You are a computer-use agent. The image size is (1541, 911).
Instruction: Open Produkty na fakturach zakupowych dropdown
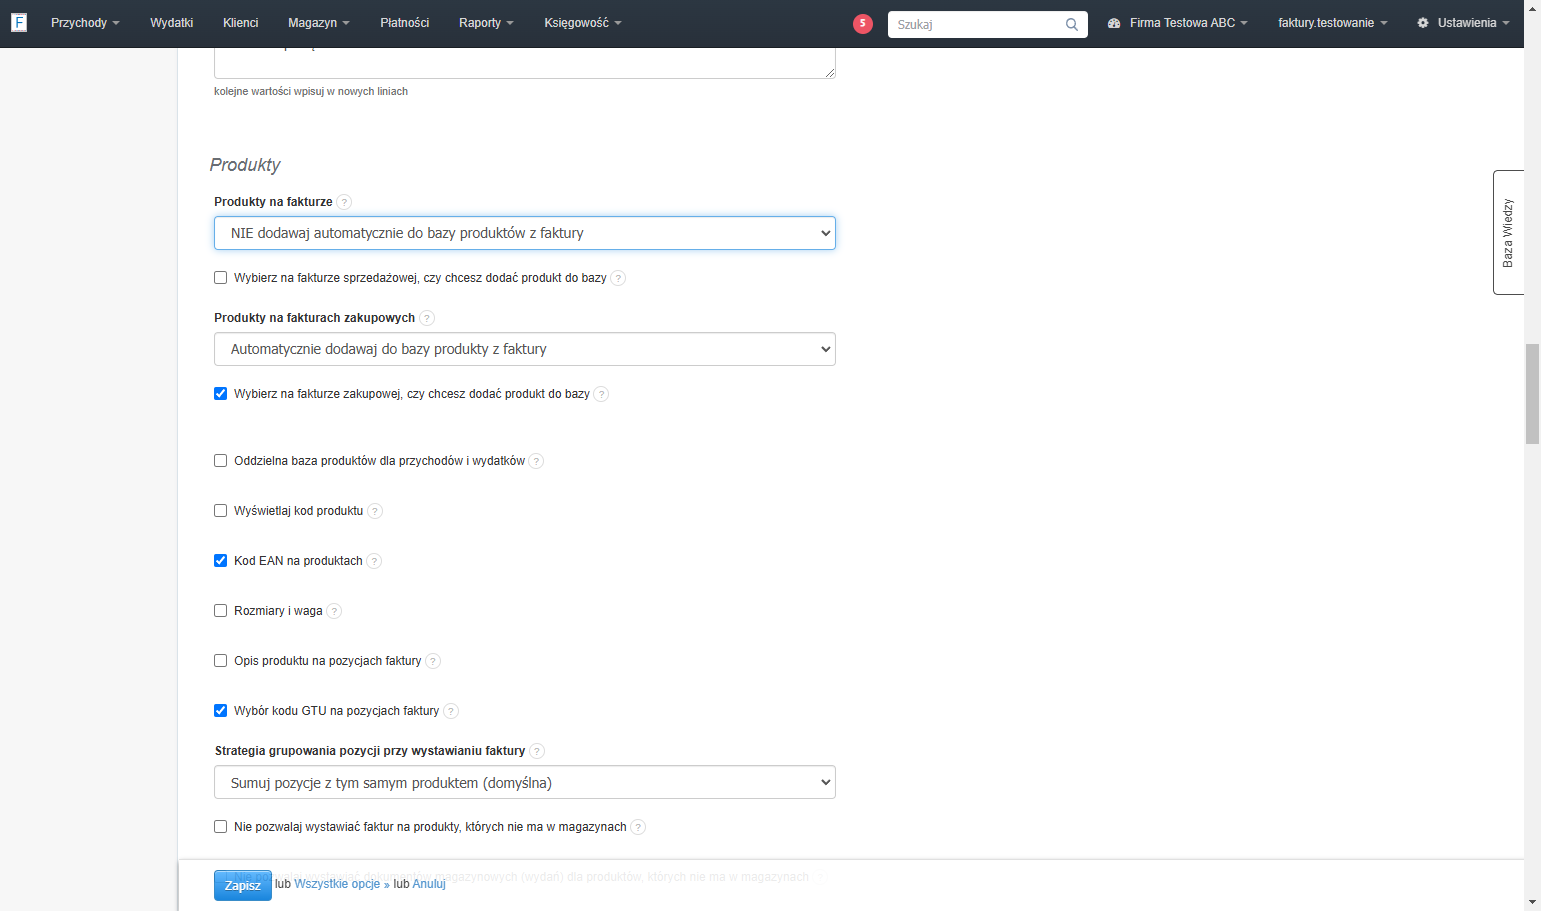click(525, 349)
